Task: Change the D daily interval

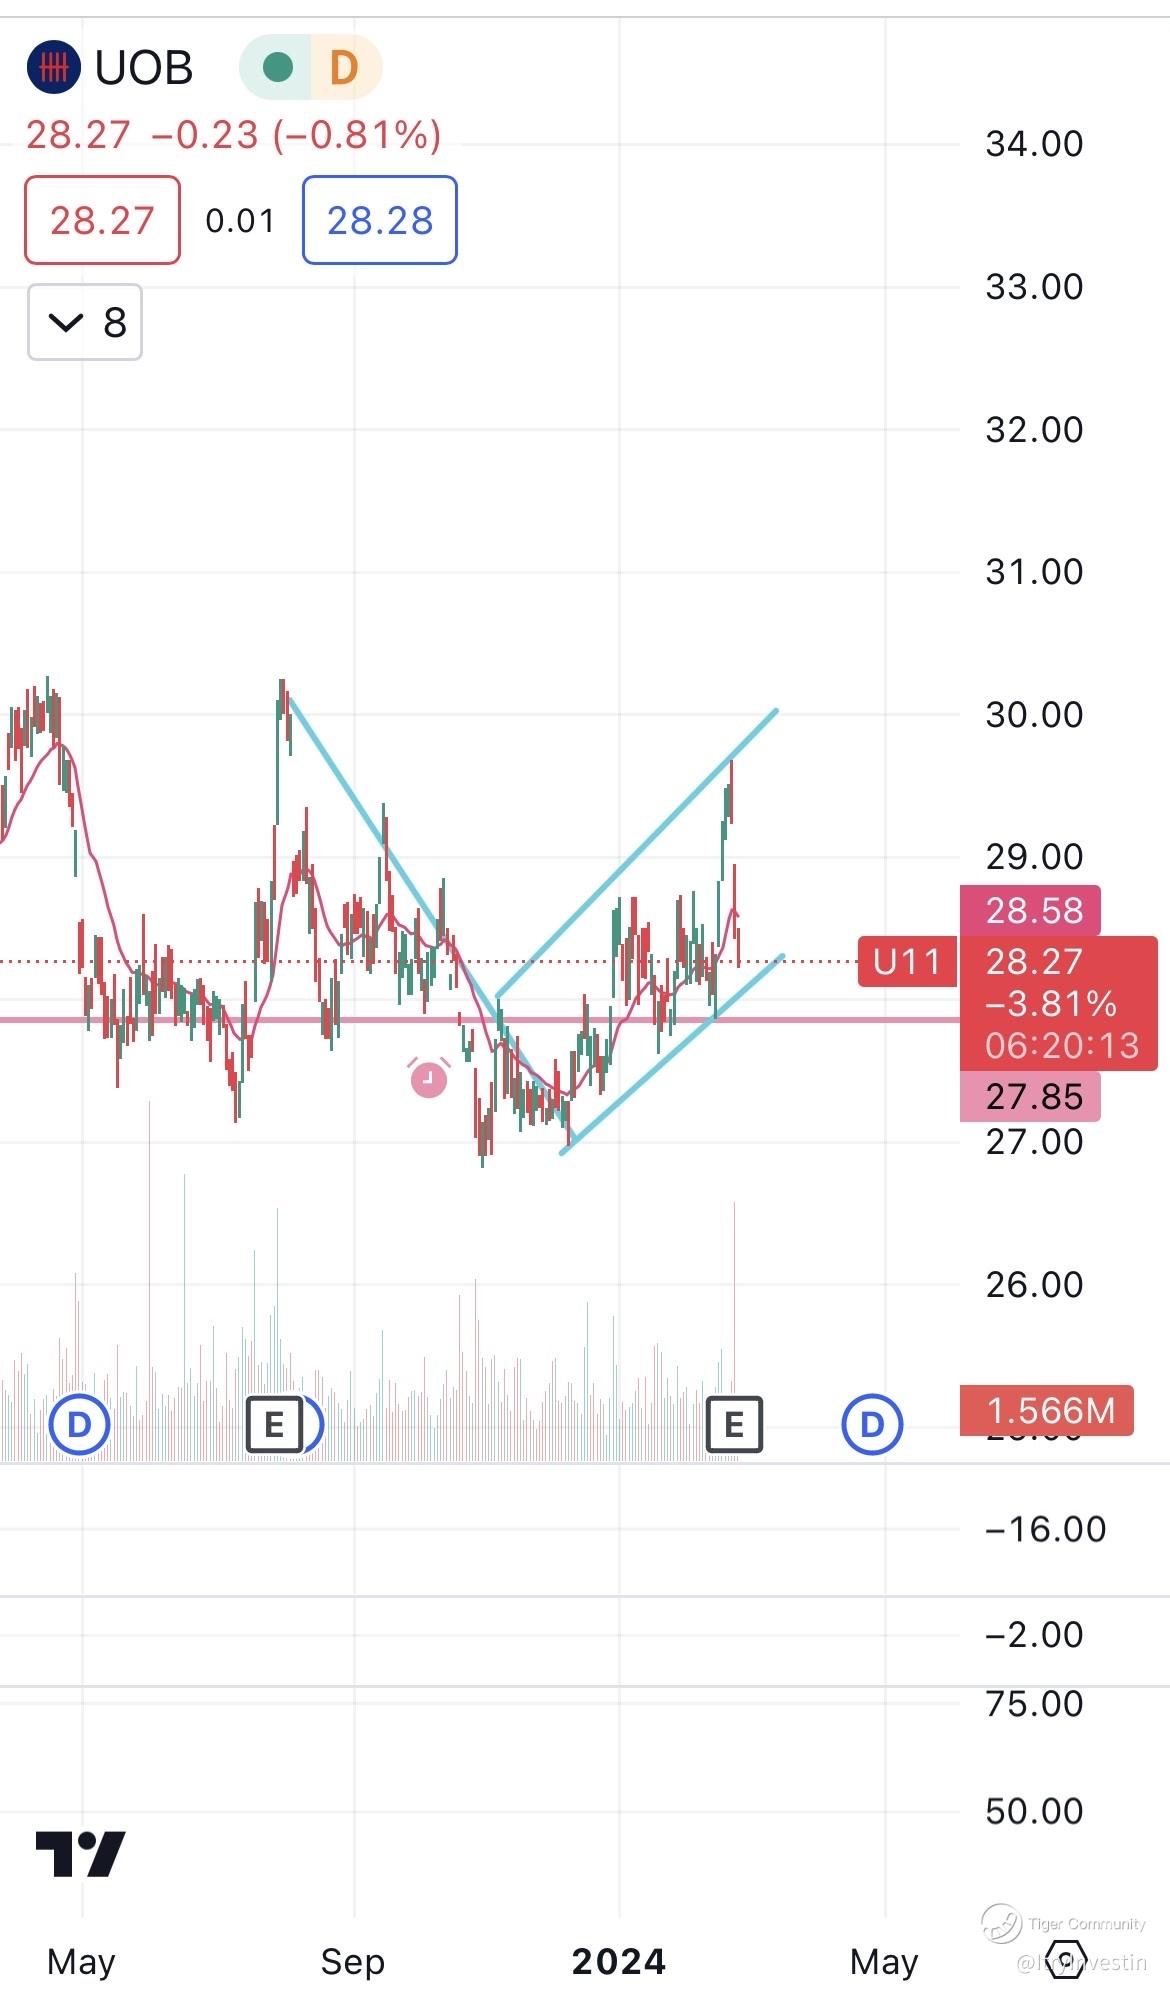Action: coord(344,68)
